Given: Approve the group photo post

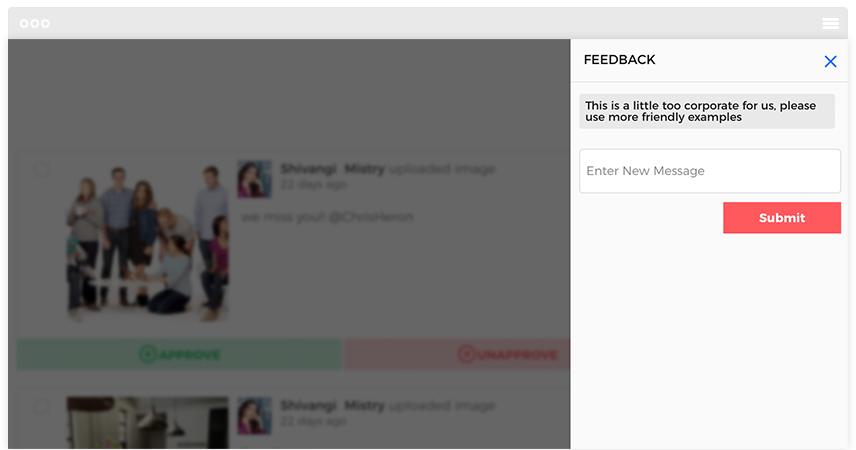Looking at the screenshot, I should [179, 354].
